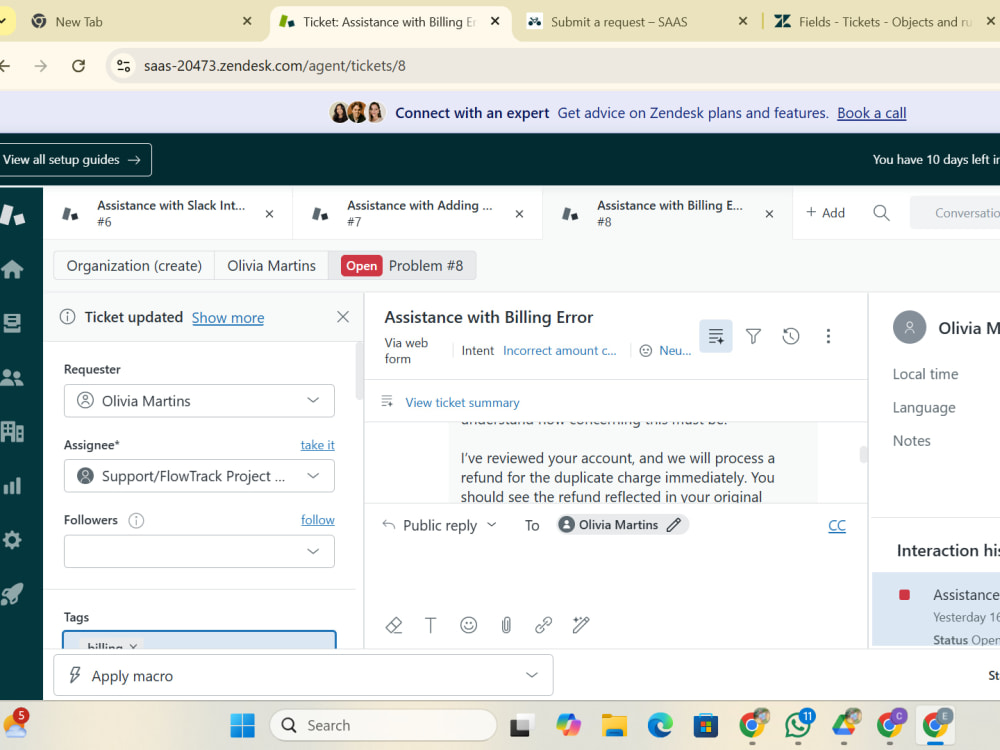Click the Add new tab button
This screenshot has width=1000, height=750.
pyautogui.click(x=825, y=212)
